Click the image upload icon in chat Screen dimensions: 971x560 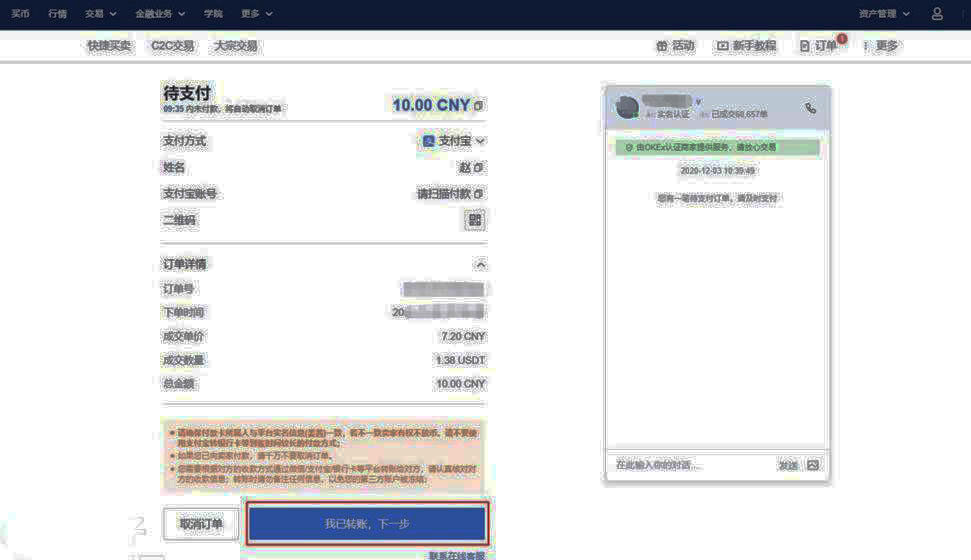813,465
